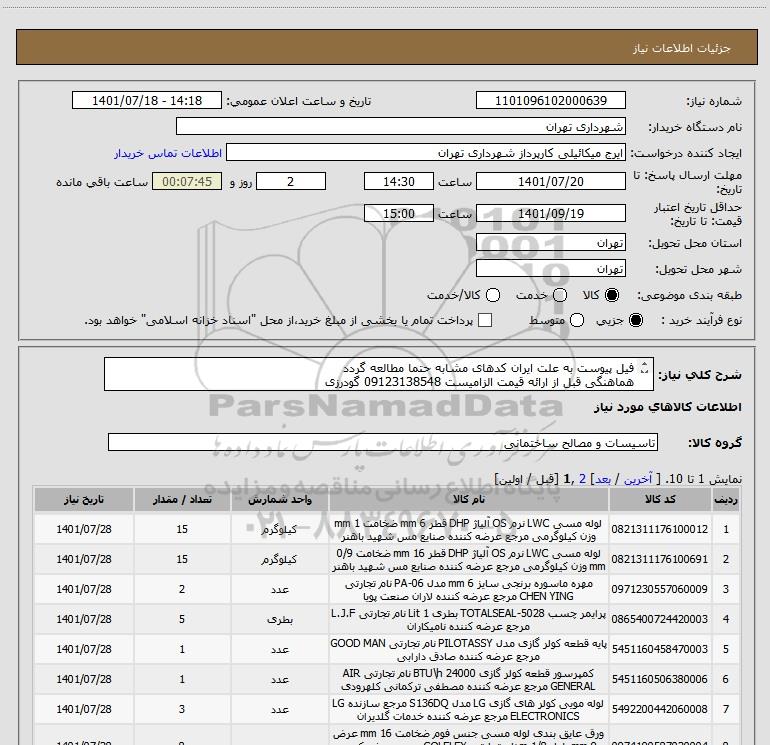Click price validity time 15:00
The height and width of the screenshot is (745, 770).
pyautogui.click(x=399, y=213)
